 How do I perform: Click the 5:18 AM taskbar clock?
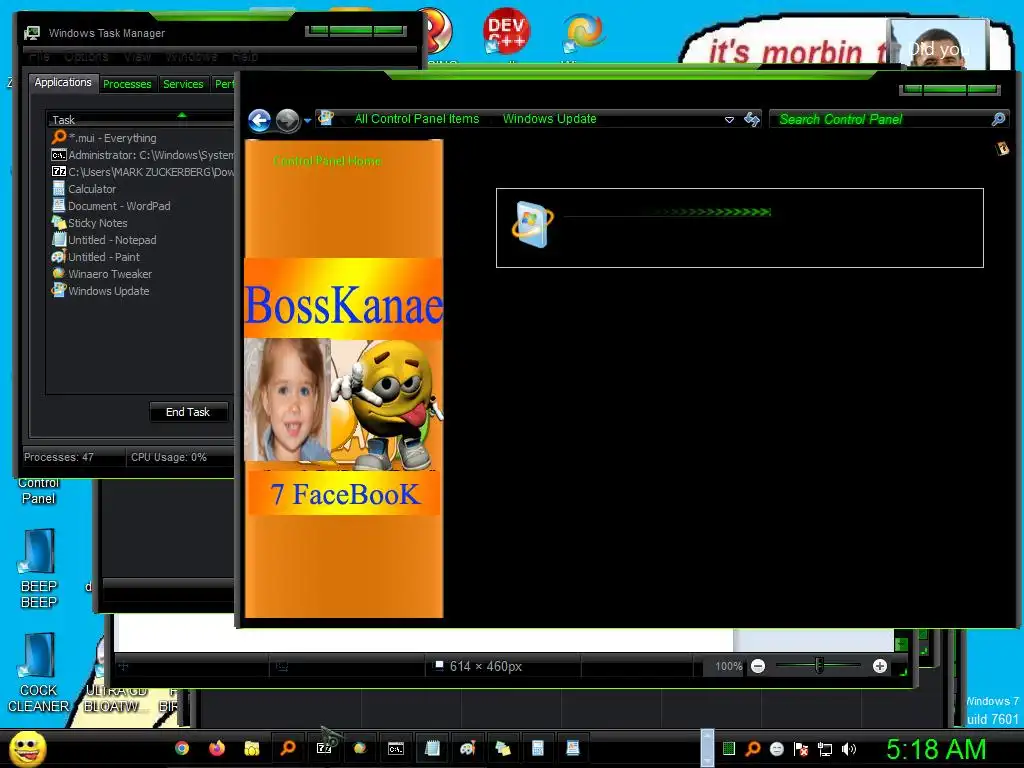pyautogui.click(x=935, y=749)
